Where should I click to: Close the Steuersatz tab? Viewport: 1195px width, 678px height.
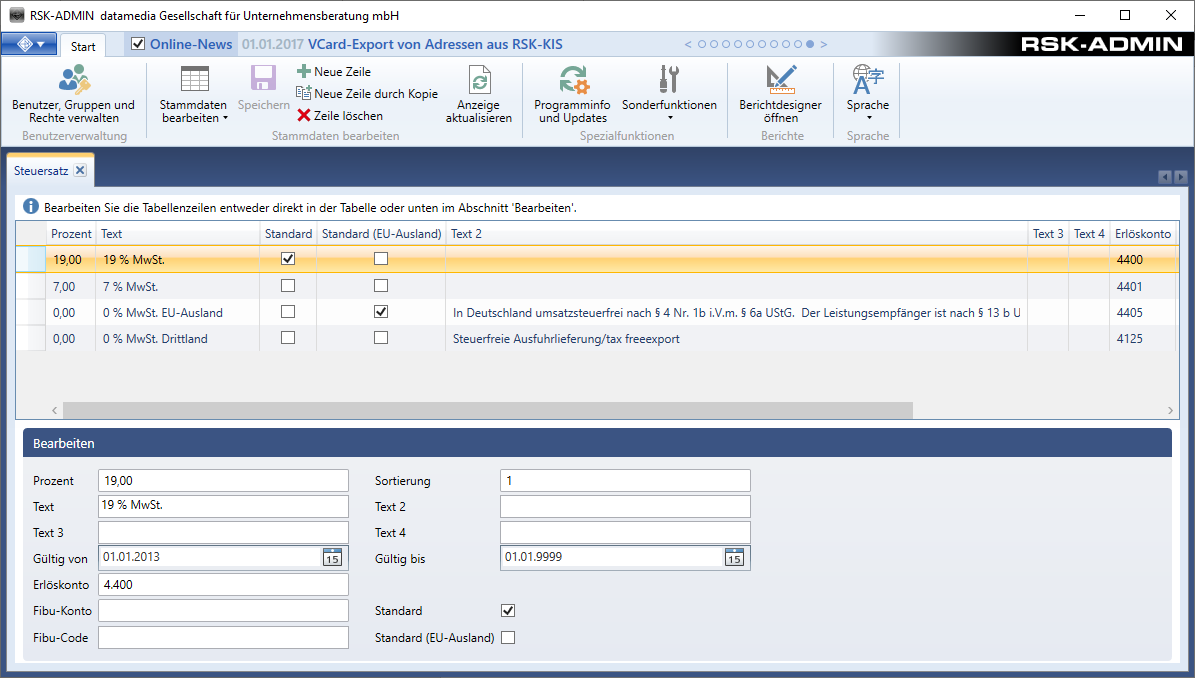[x=80, y=170]
